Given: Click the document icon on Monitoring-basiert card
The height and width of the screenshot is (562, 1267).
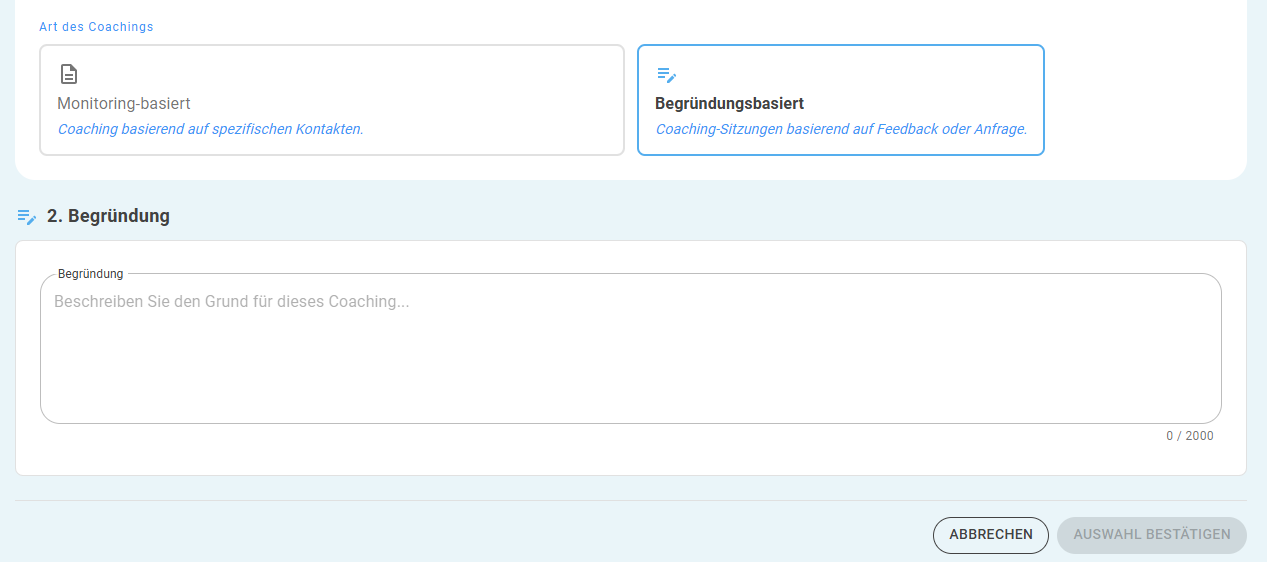Looking at the screenshot, I should coord(68,74).
